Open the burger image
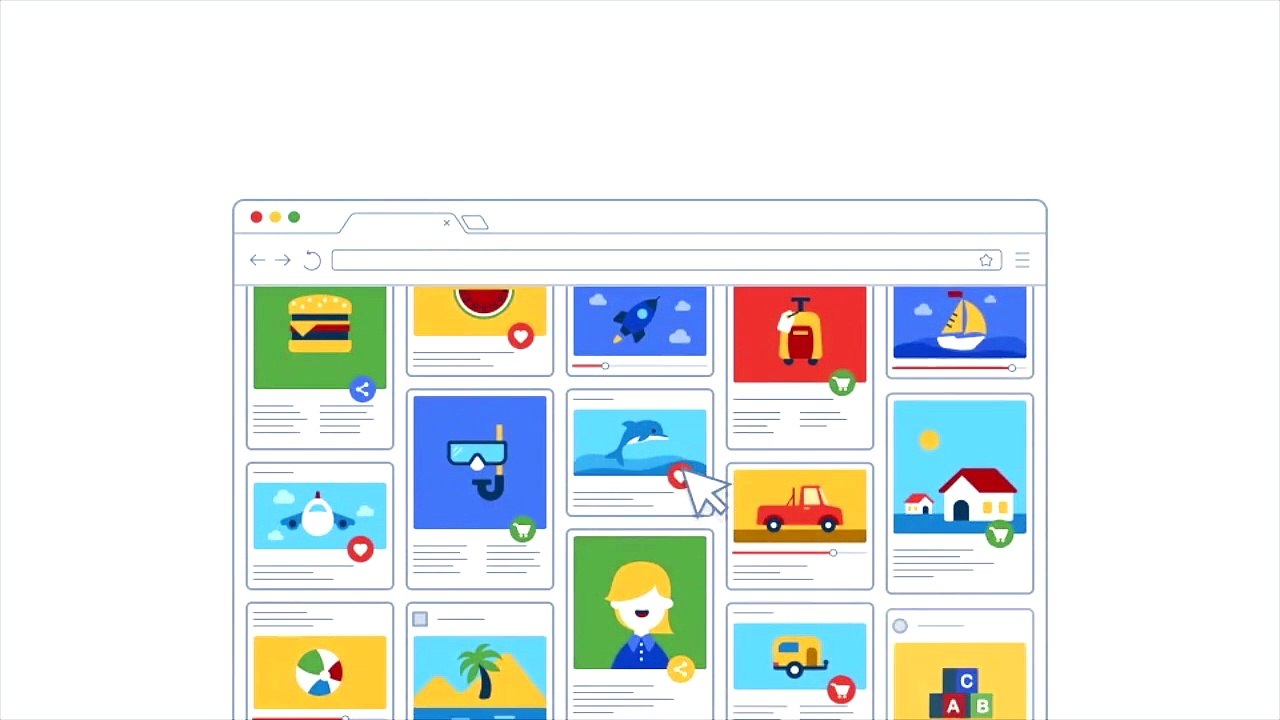The height and width of the screenshot is (720, 1280). (320, 337)
